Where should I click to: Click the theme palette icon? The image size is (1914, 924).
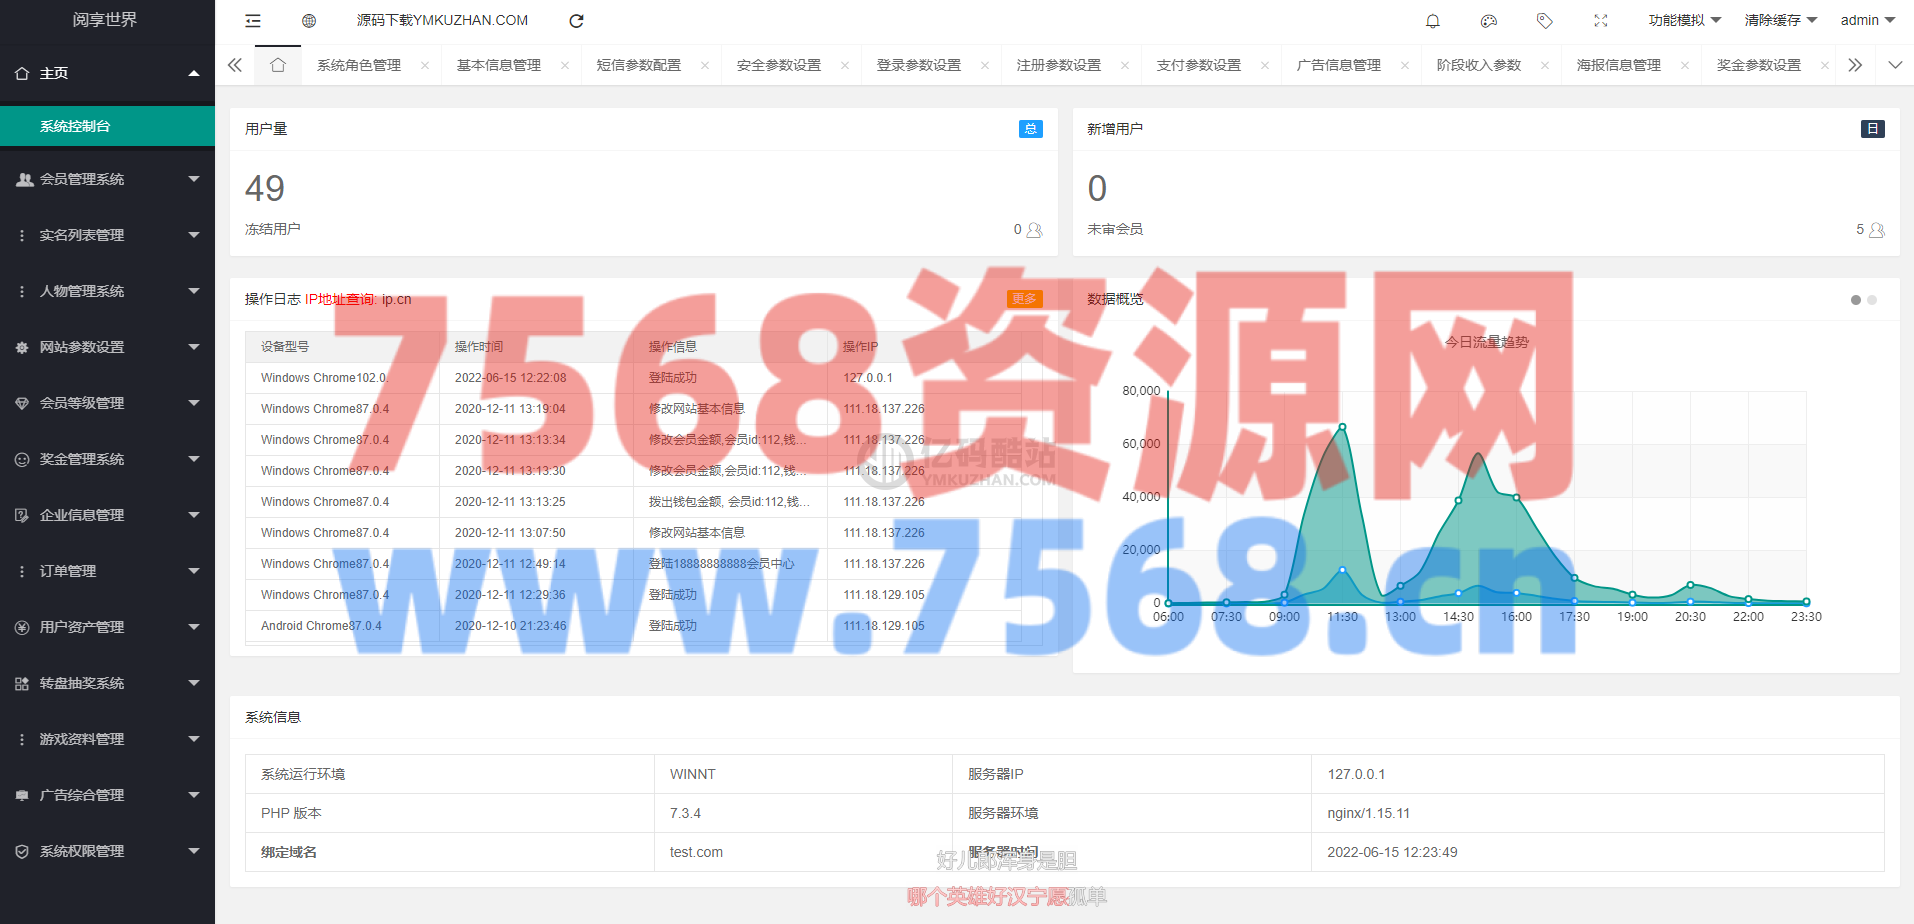[1488, 21]
